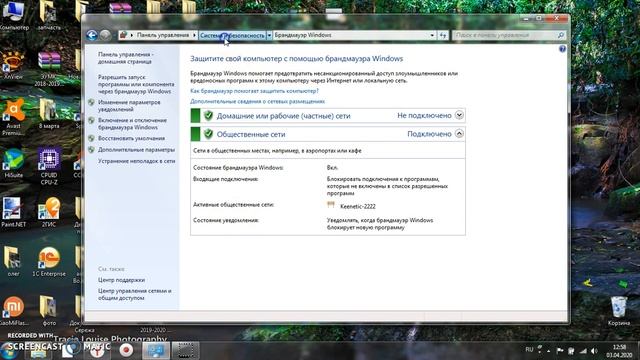Open volume control from system tray
This screenshot has height=360, width=640.
tap(594, 351)
